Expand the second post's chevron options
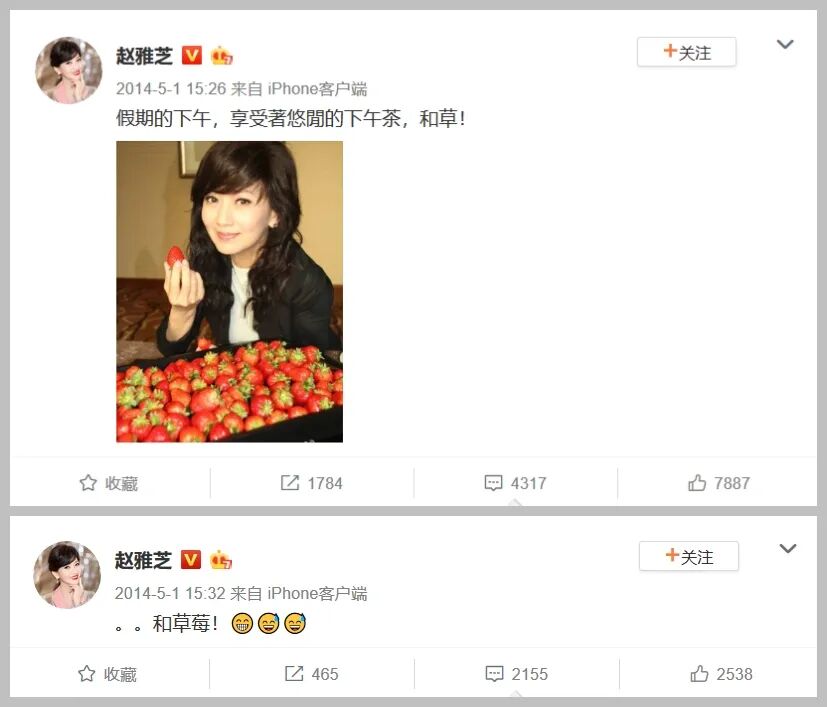827x707 pixels. pyautogui.click(x=787, y=549)
